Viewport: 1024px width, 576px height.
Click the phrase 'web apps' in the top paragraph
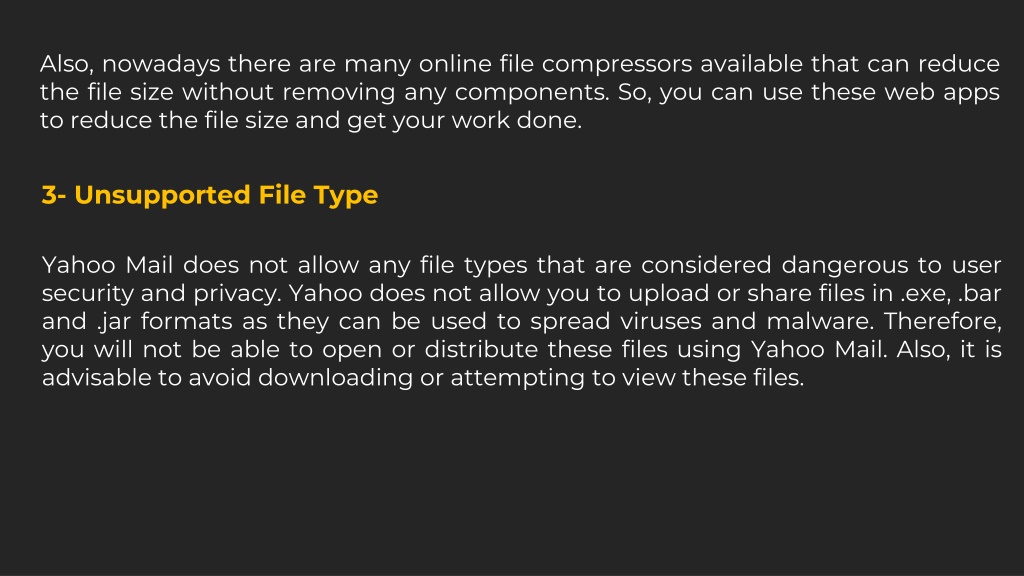point(942,92)
